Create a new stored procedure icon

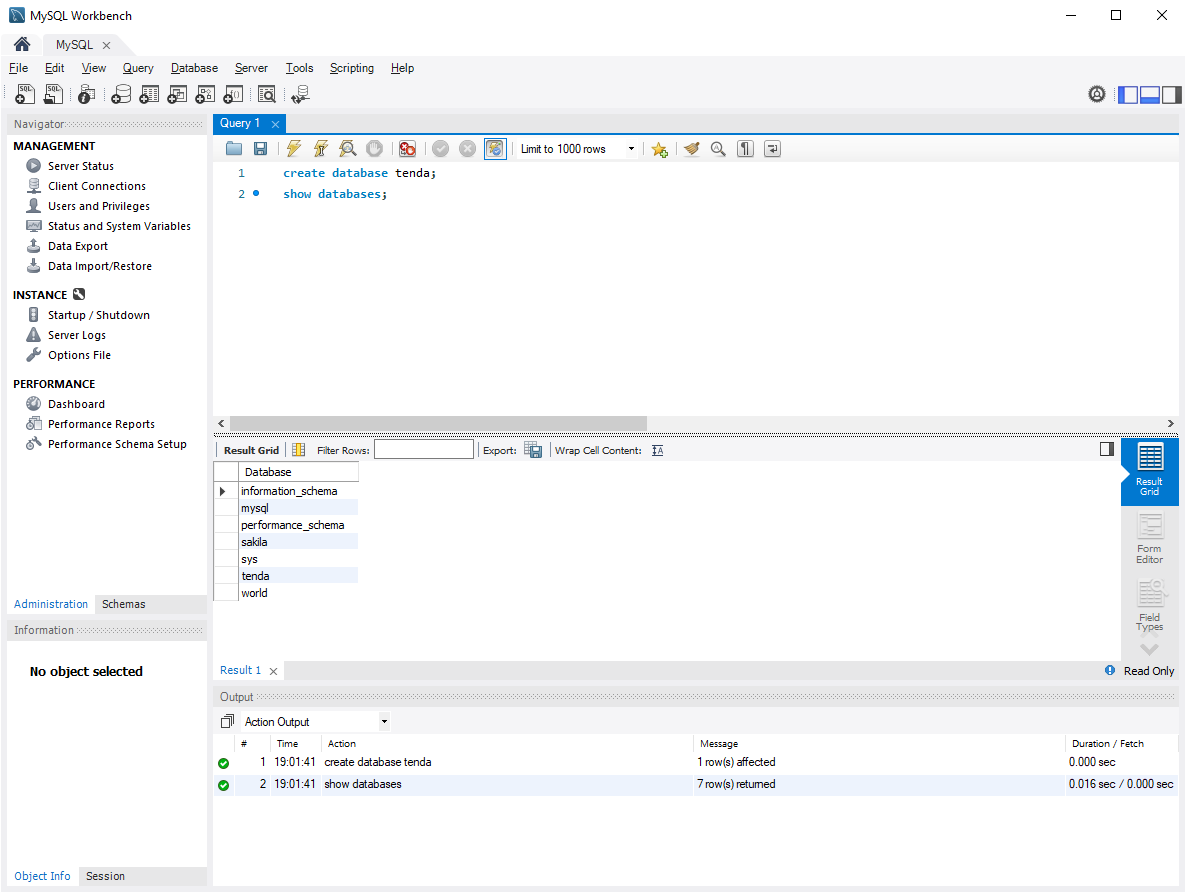(x=205, y=95)
